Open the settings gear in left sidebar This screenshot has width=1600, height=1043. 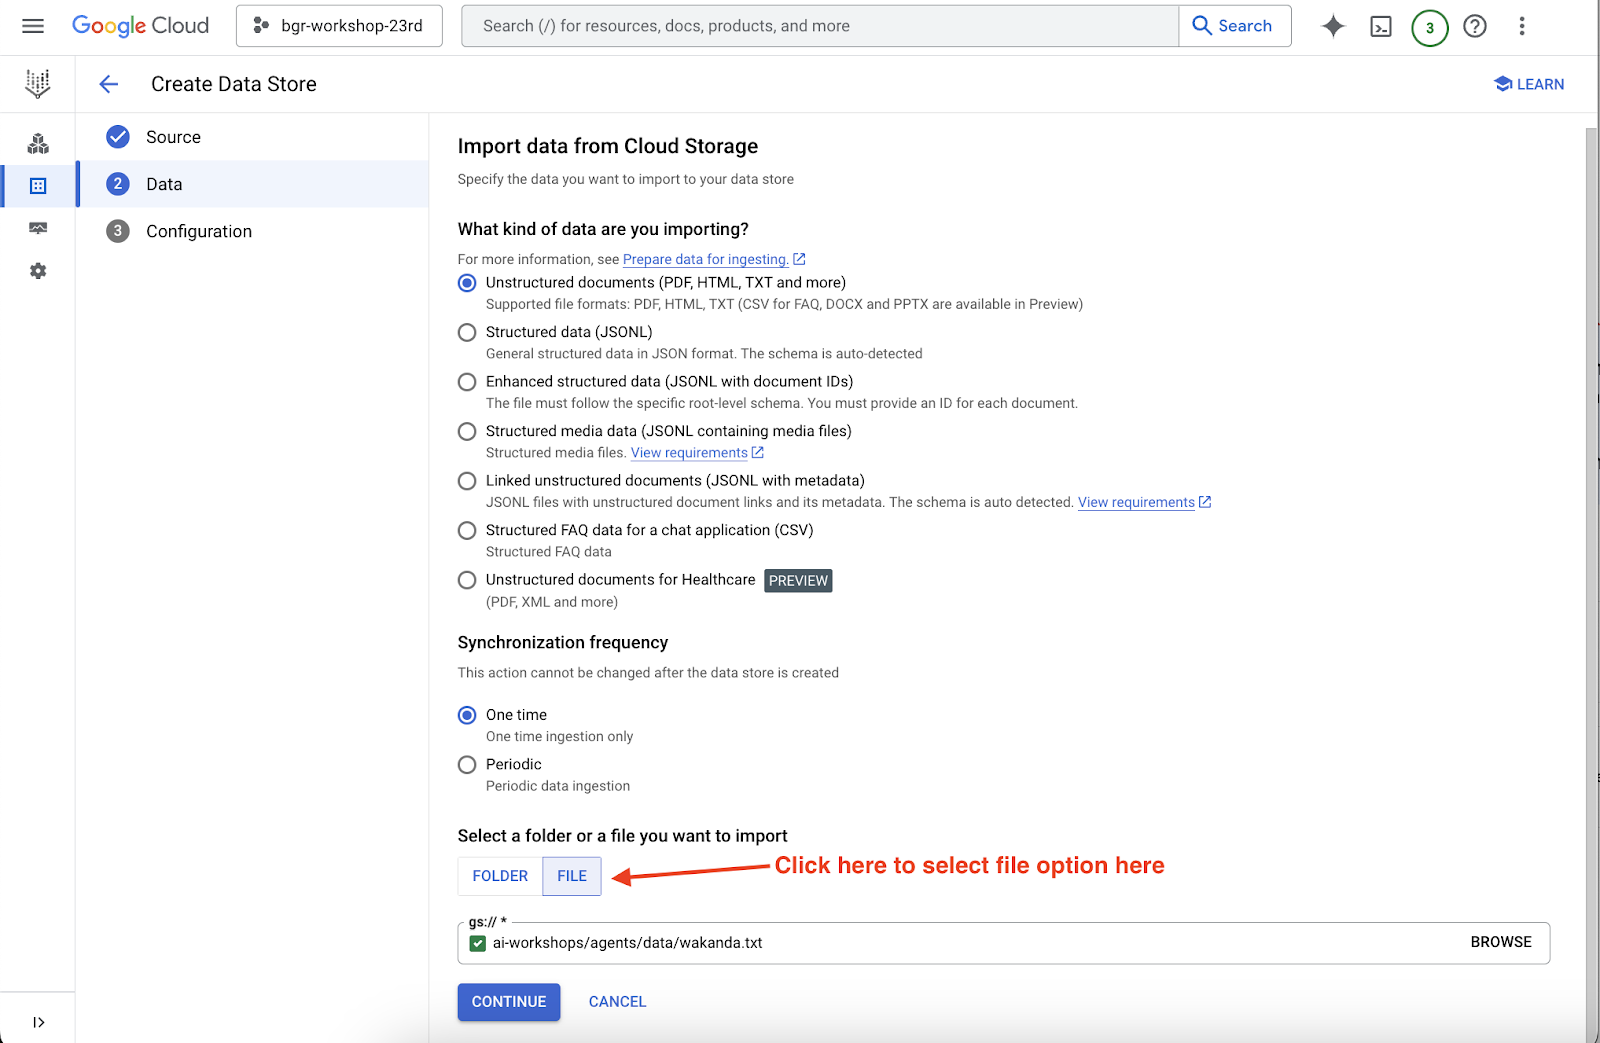coord(38,271)
